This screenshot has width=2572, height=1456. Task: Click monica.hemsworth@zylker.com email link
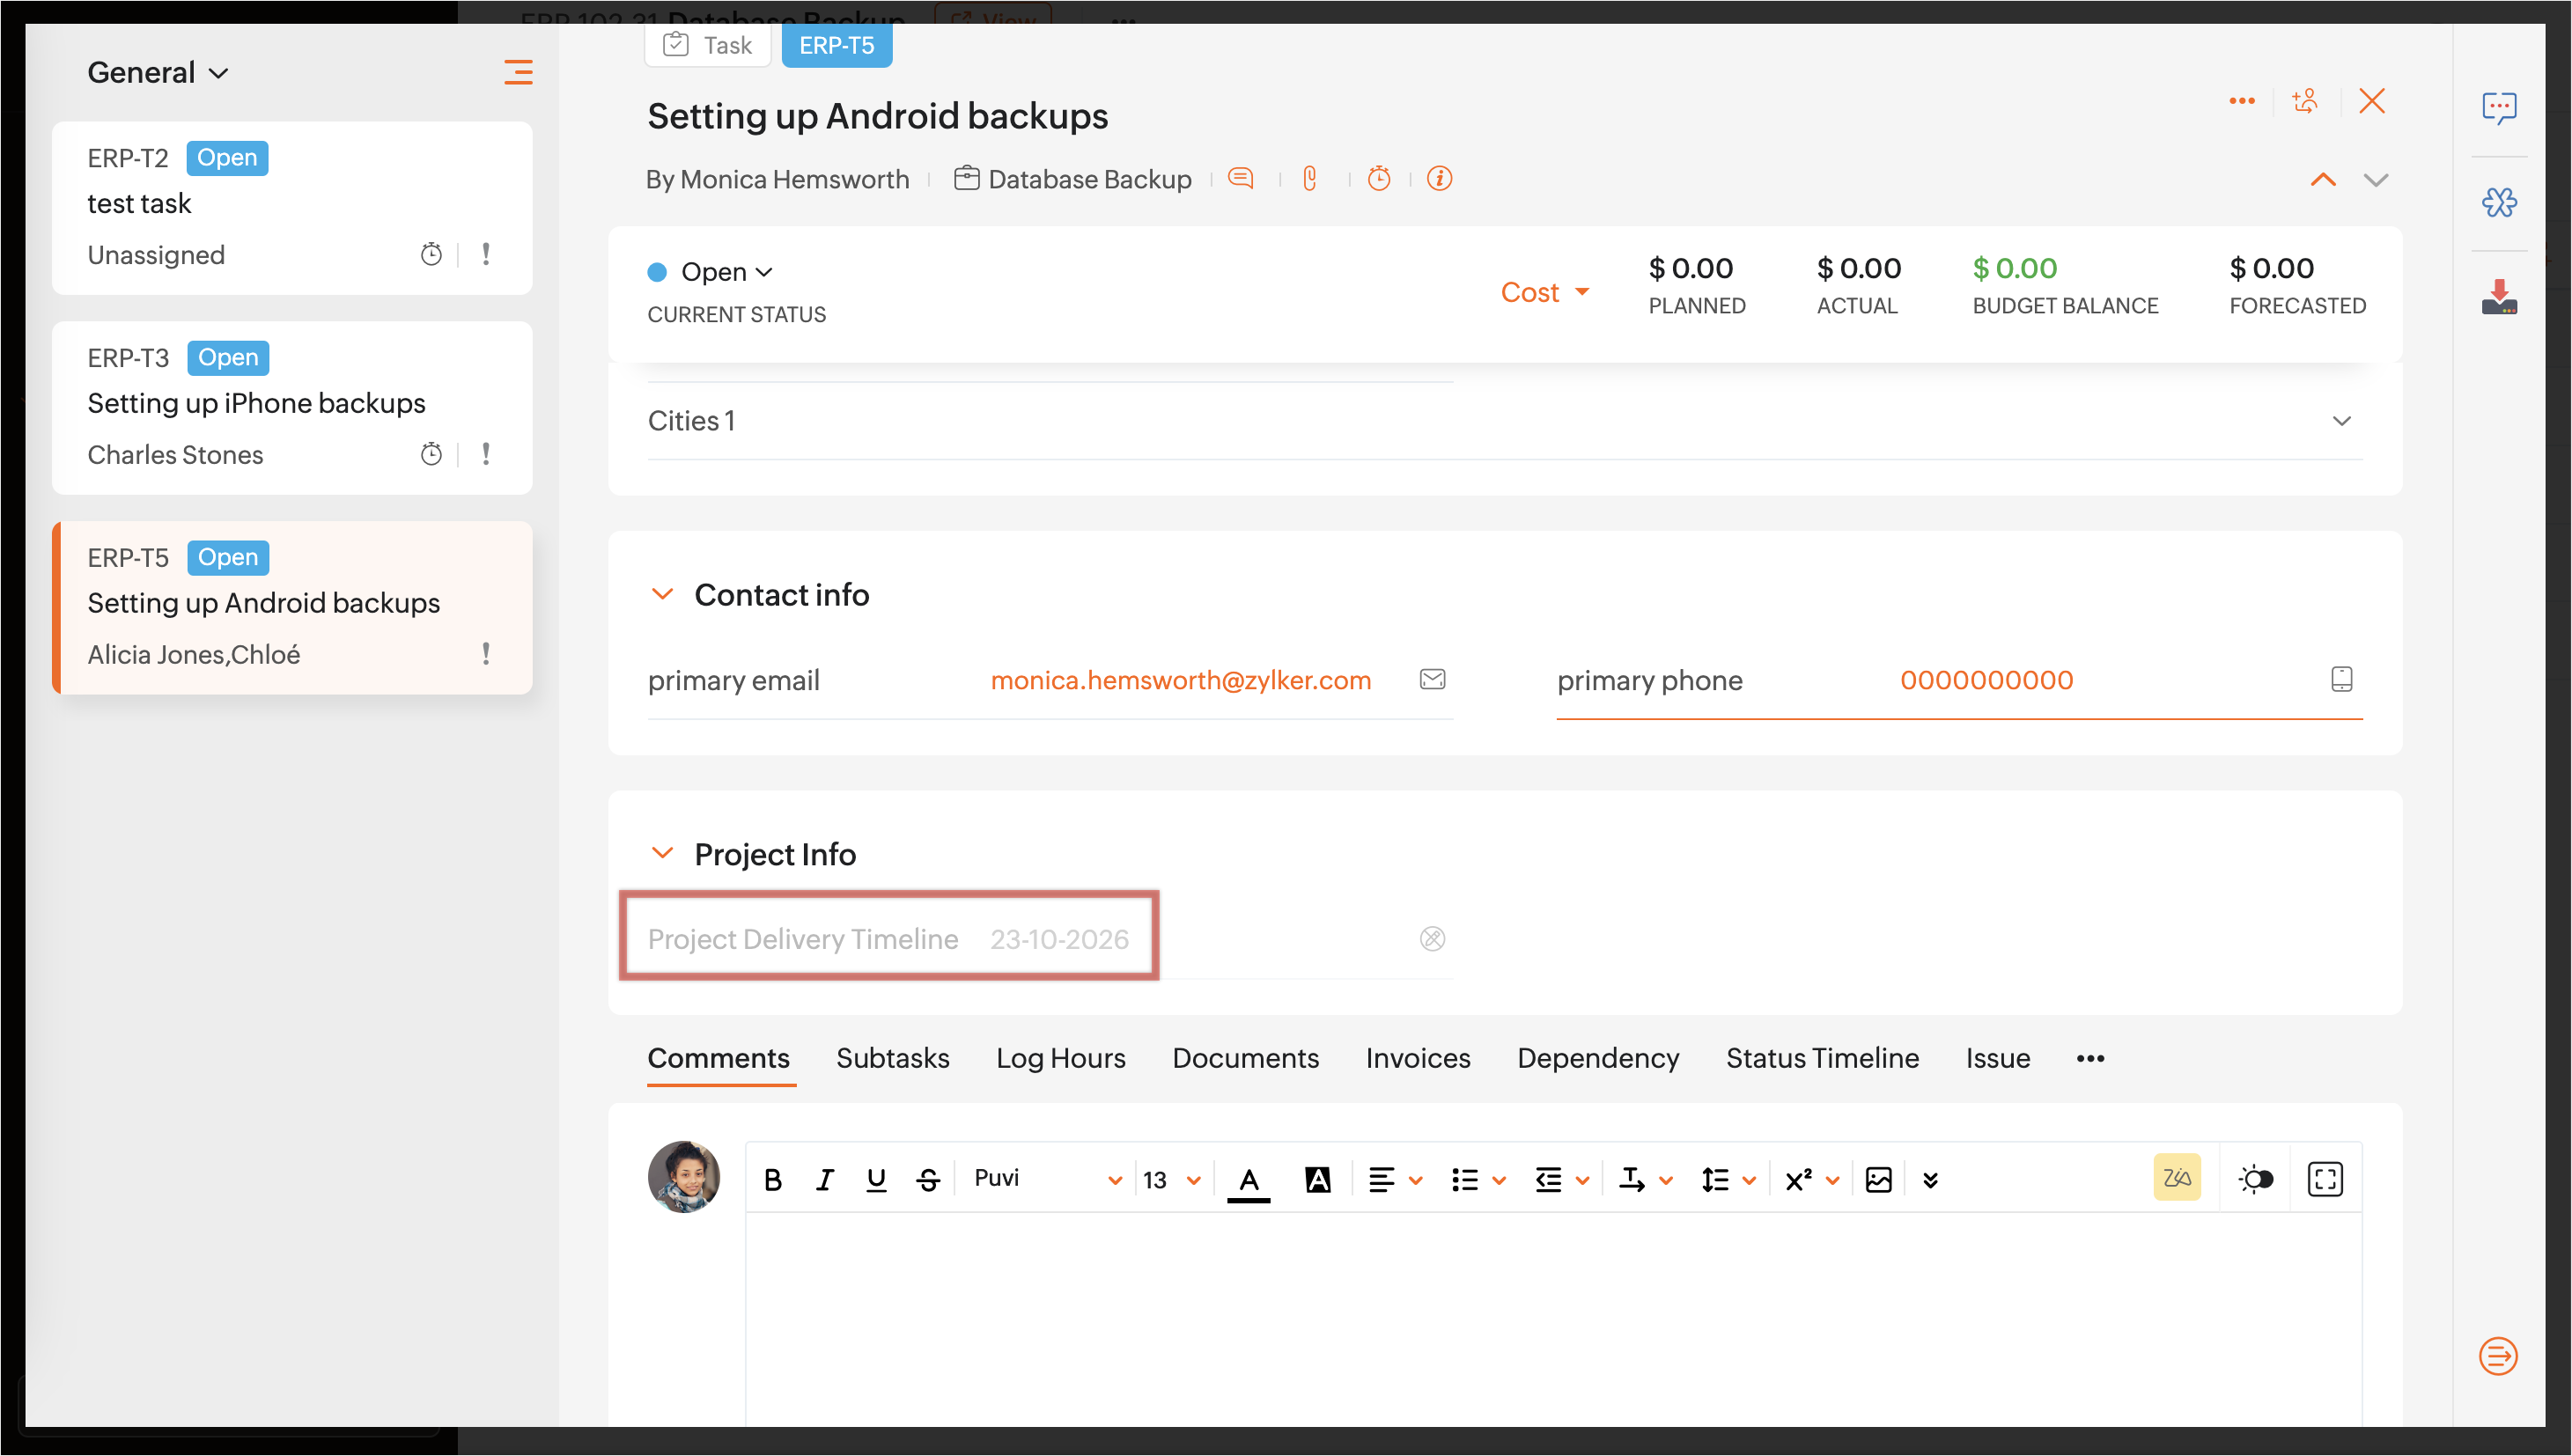click(1180, 680)
